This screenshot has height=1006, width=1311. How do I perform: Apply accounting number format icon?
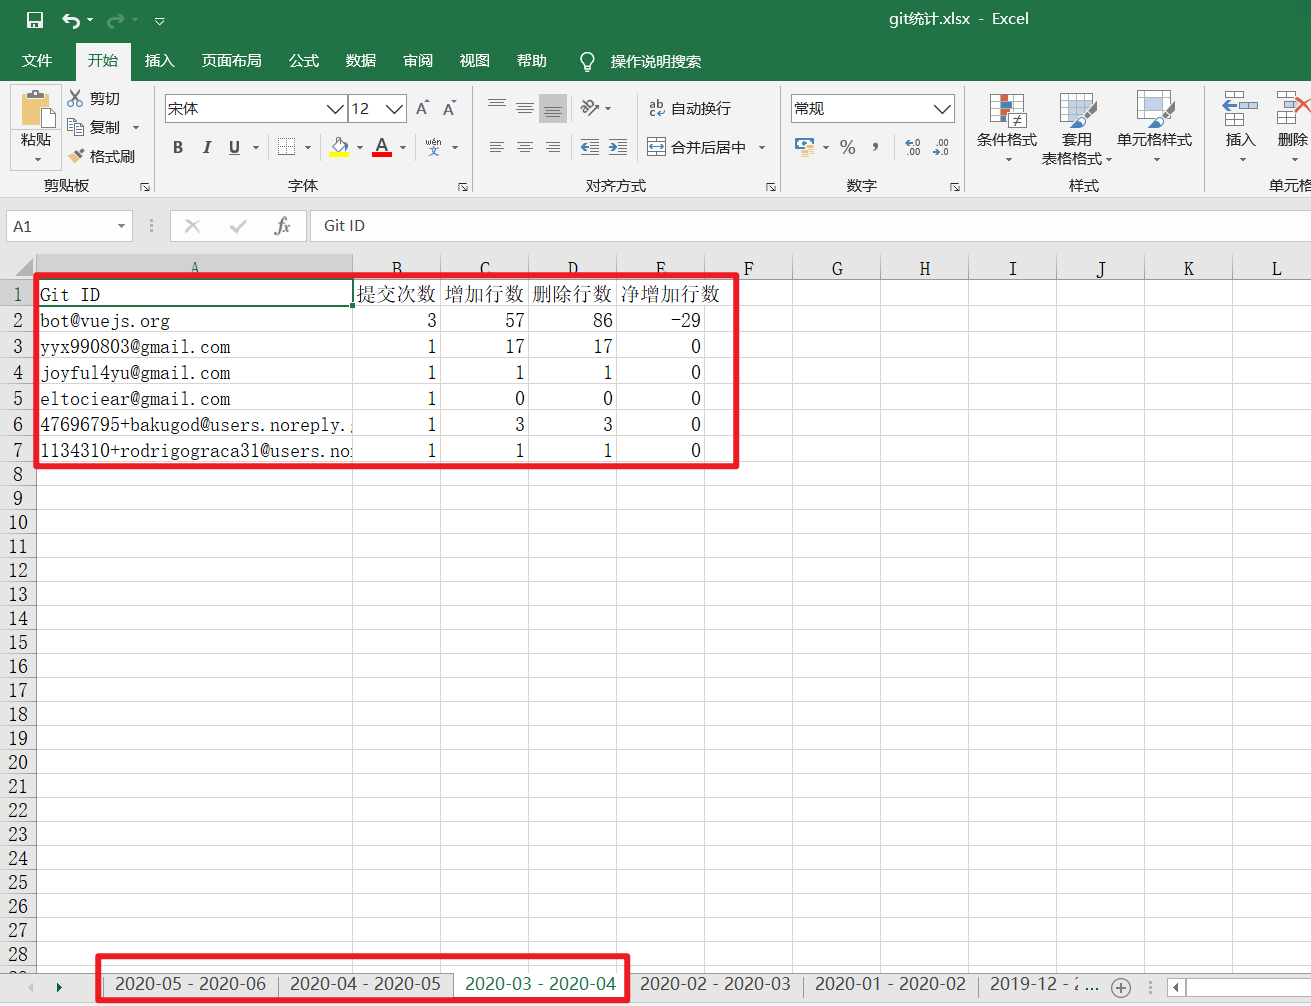pos(804,147)
